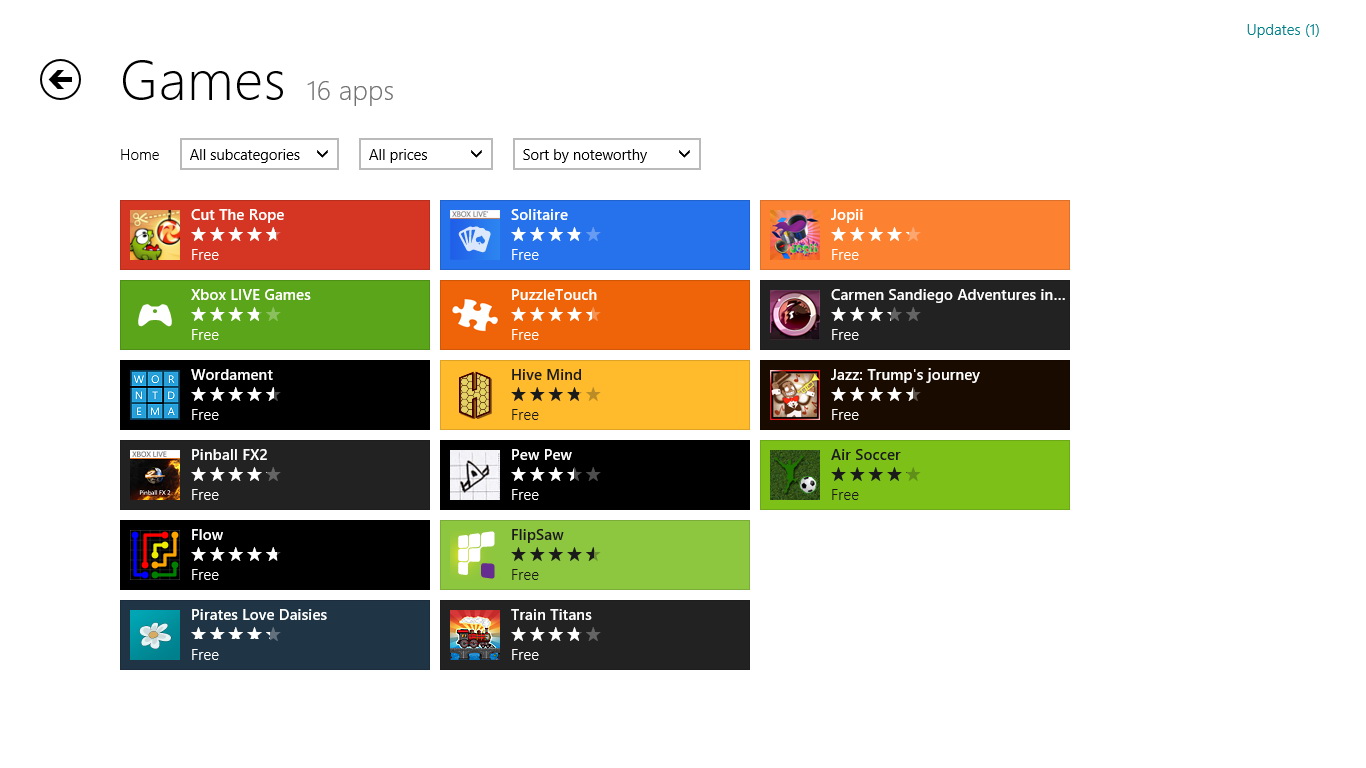Click the Air Soccer title text
Image resolution: width=1366 pixels, height=768 pixels.
pos(866,455)
